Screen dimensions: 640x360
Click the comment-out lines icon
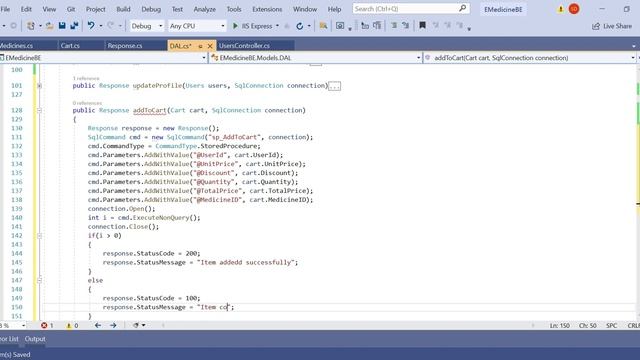[394, 26]
